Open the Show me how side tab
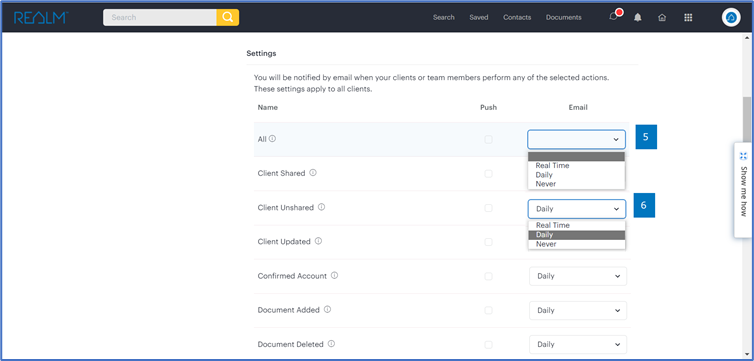This screenshot has height=361, width=754. [x=743, y=190]
